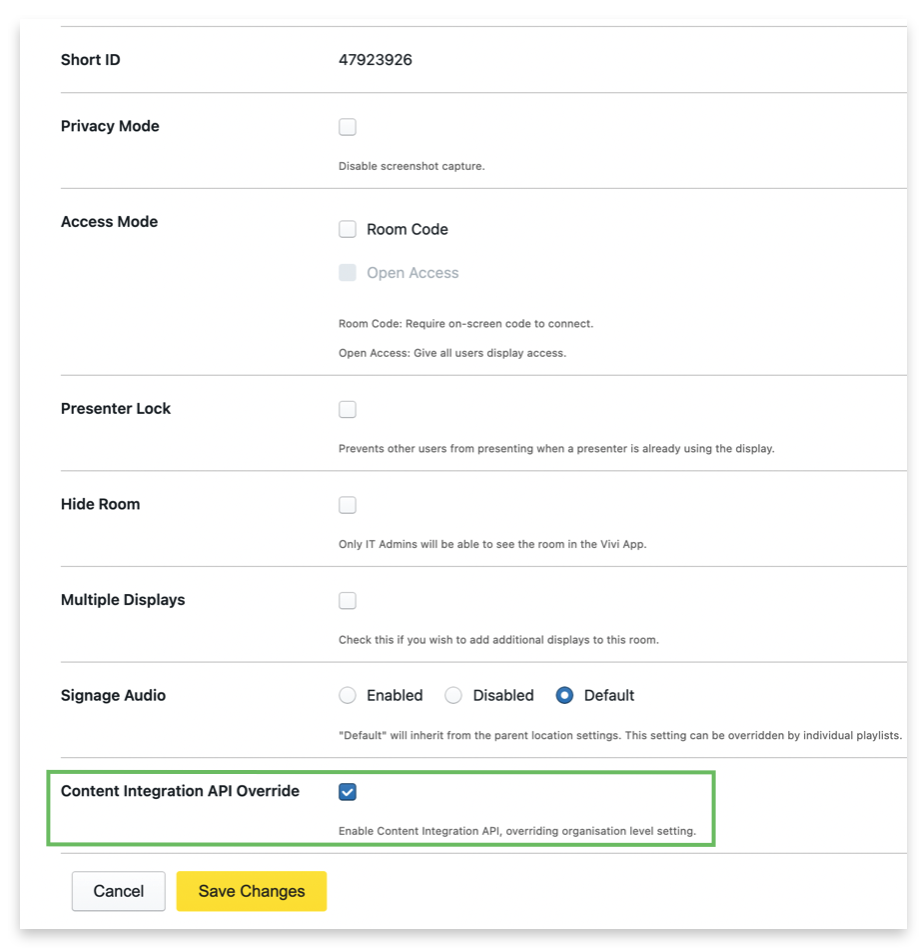Image resolution: width=922 pixels, height=948 pixels.
Task: Choose Default Signage Audio radio button
Action: tap(564, 695)
